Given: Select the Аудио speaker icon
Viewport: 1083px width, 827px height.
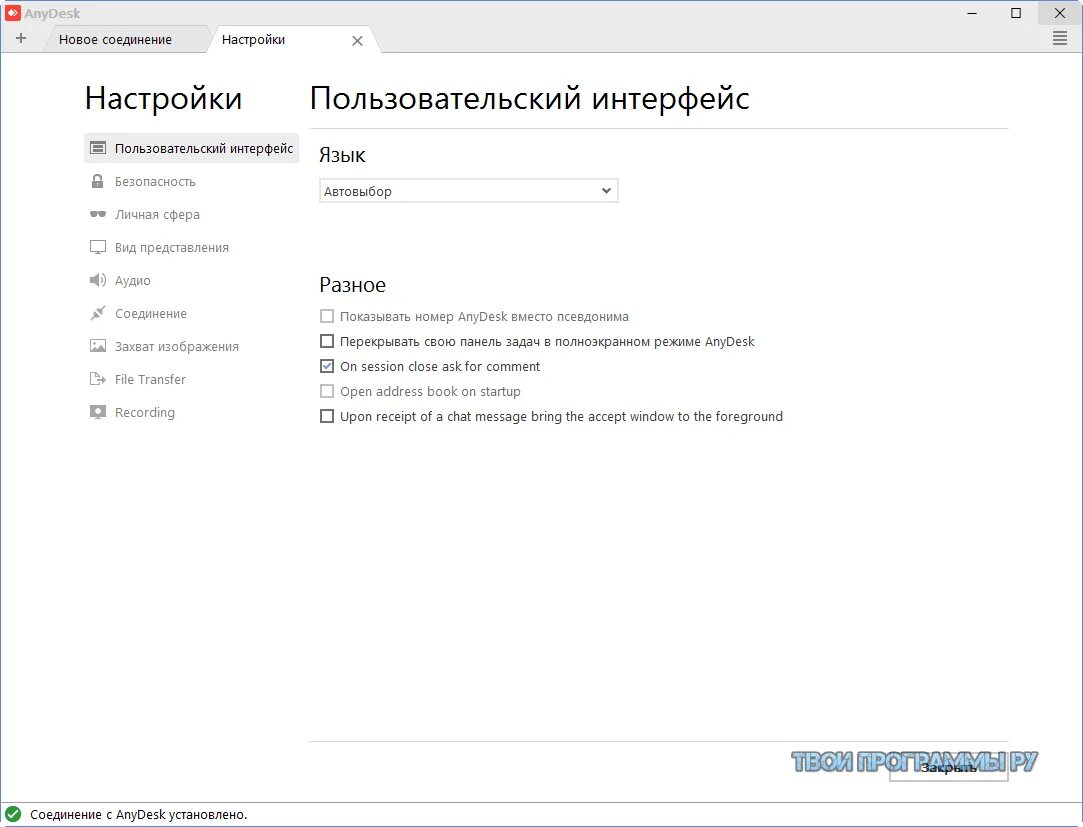Looking at the screenshot, I should point(98,280).
